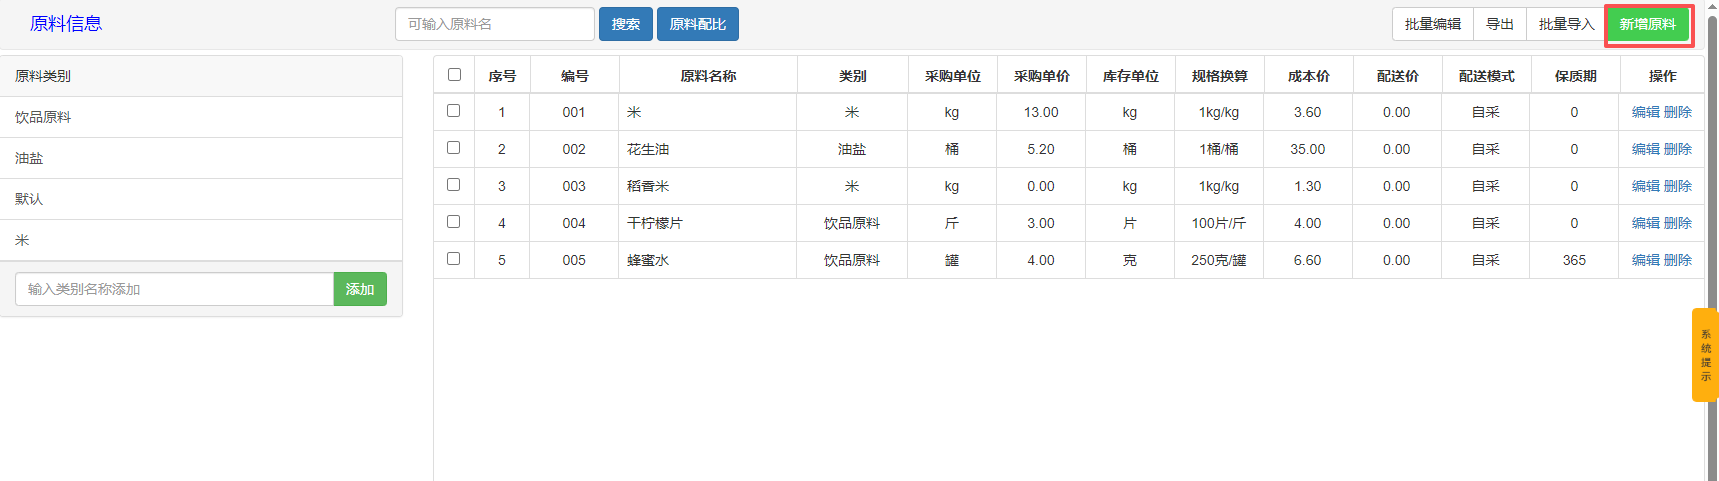Click the 输入类别名称添加 category name field
The height and width of the screenshot is (481, 1719).
[174, 289]
